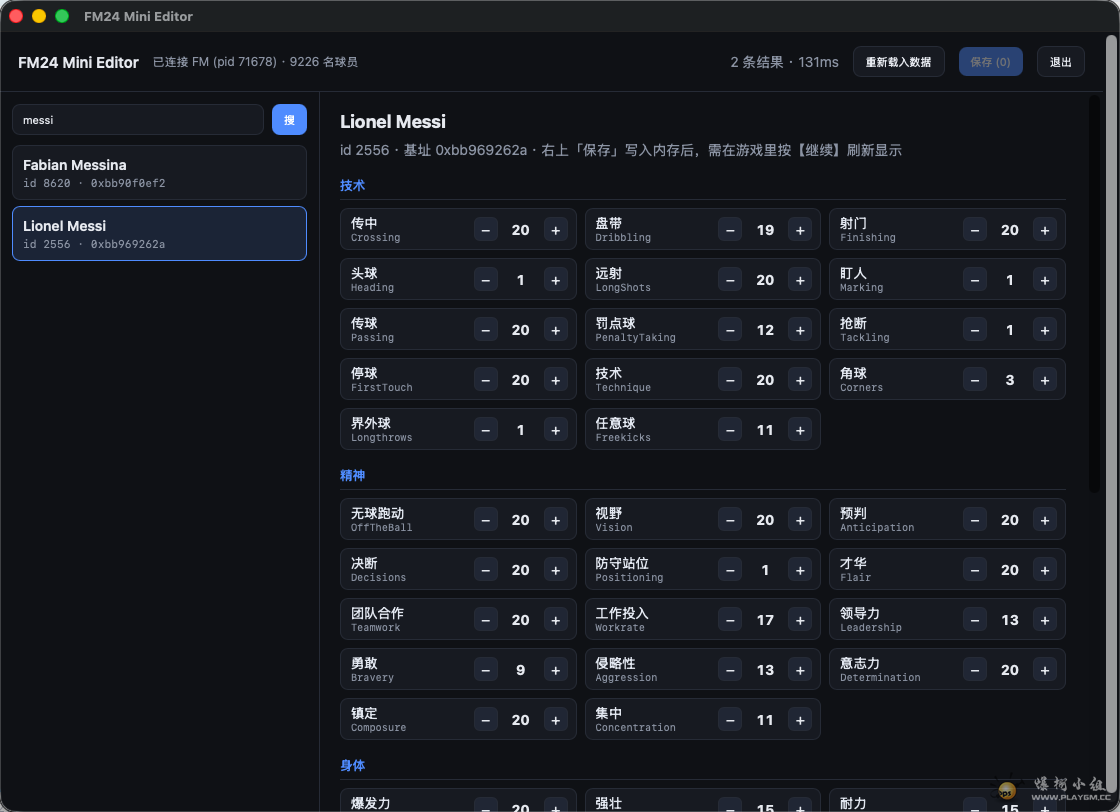Decrease the LongShots (远射) value
The height and width of the screenshot is (812, 1120).
tap(730, 280)
